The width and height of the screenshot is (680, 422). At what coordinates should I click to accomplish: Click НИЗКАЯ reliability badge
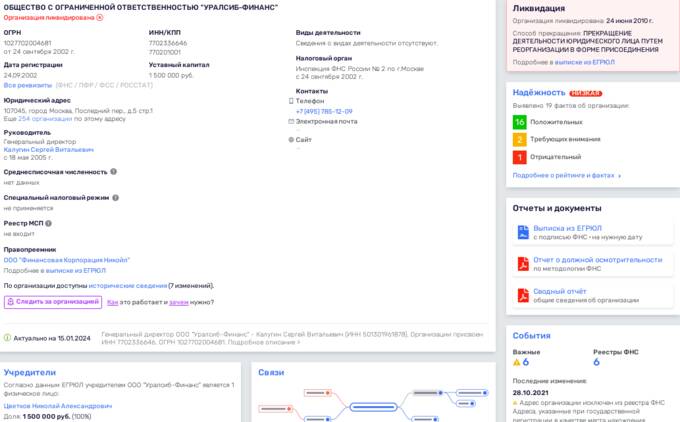585,93
